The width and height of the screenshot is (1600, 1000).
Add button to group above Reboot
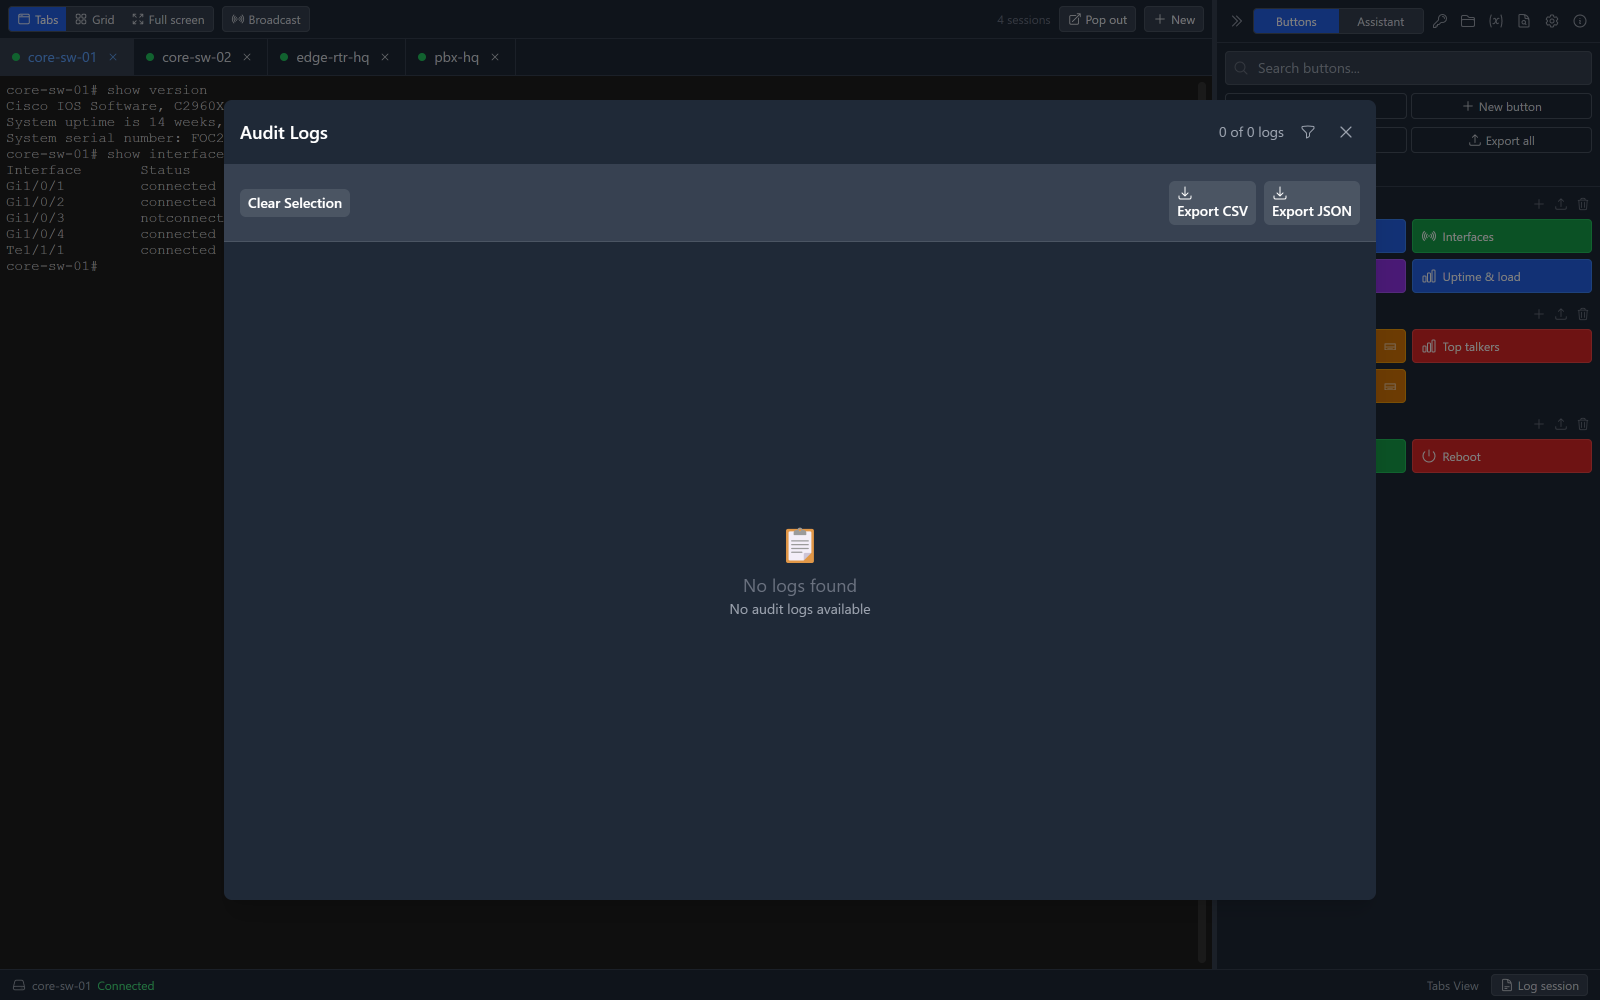point(1539,424)
